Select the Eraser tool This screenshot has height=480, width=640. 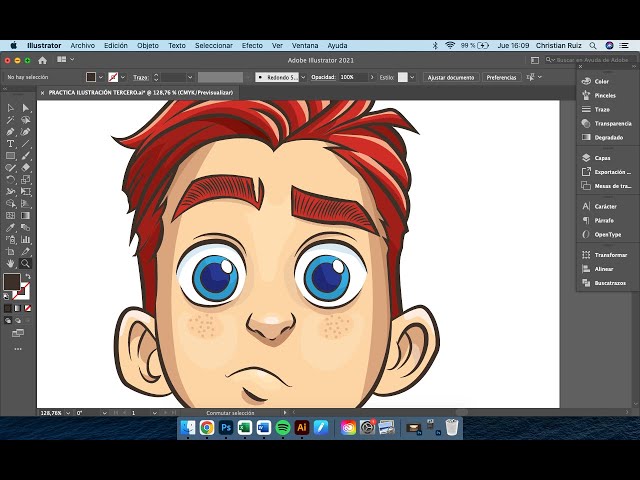click(x=26, y=167)
